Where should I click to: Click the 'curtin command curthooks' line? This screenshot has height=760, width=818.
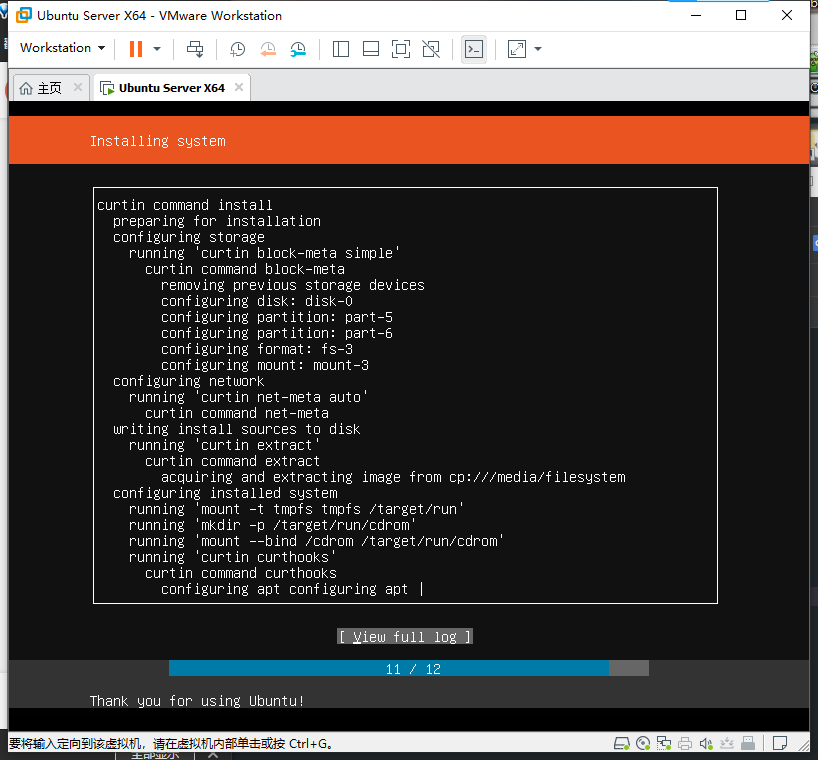(241, 573)
